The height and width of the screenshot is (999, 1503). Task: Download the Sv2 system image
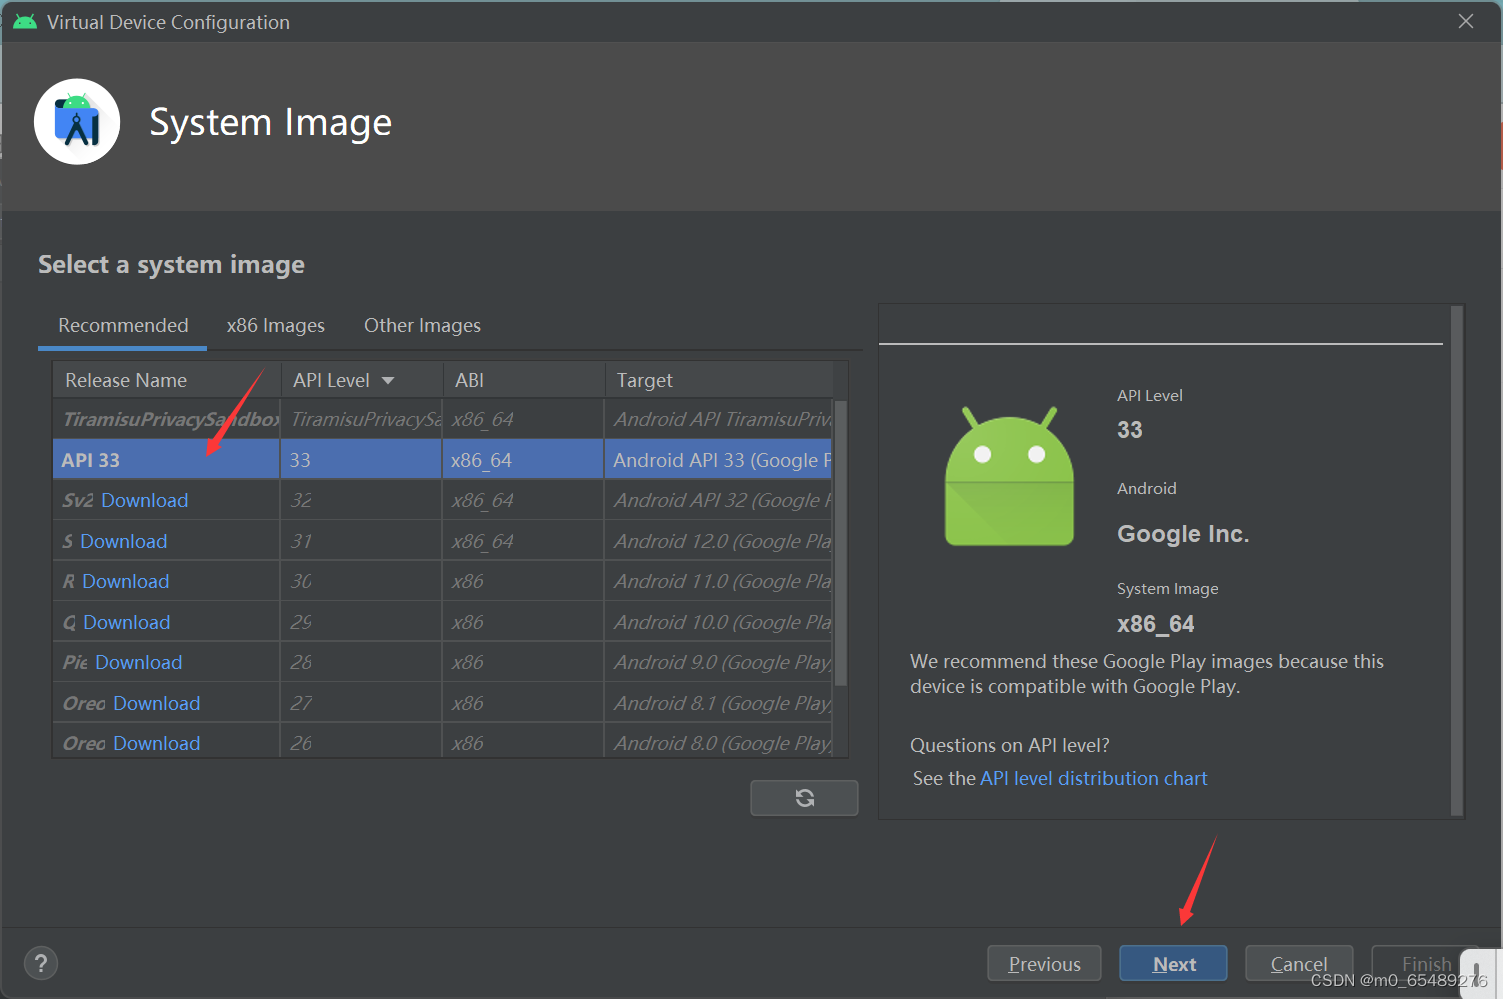(144, 500)
